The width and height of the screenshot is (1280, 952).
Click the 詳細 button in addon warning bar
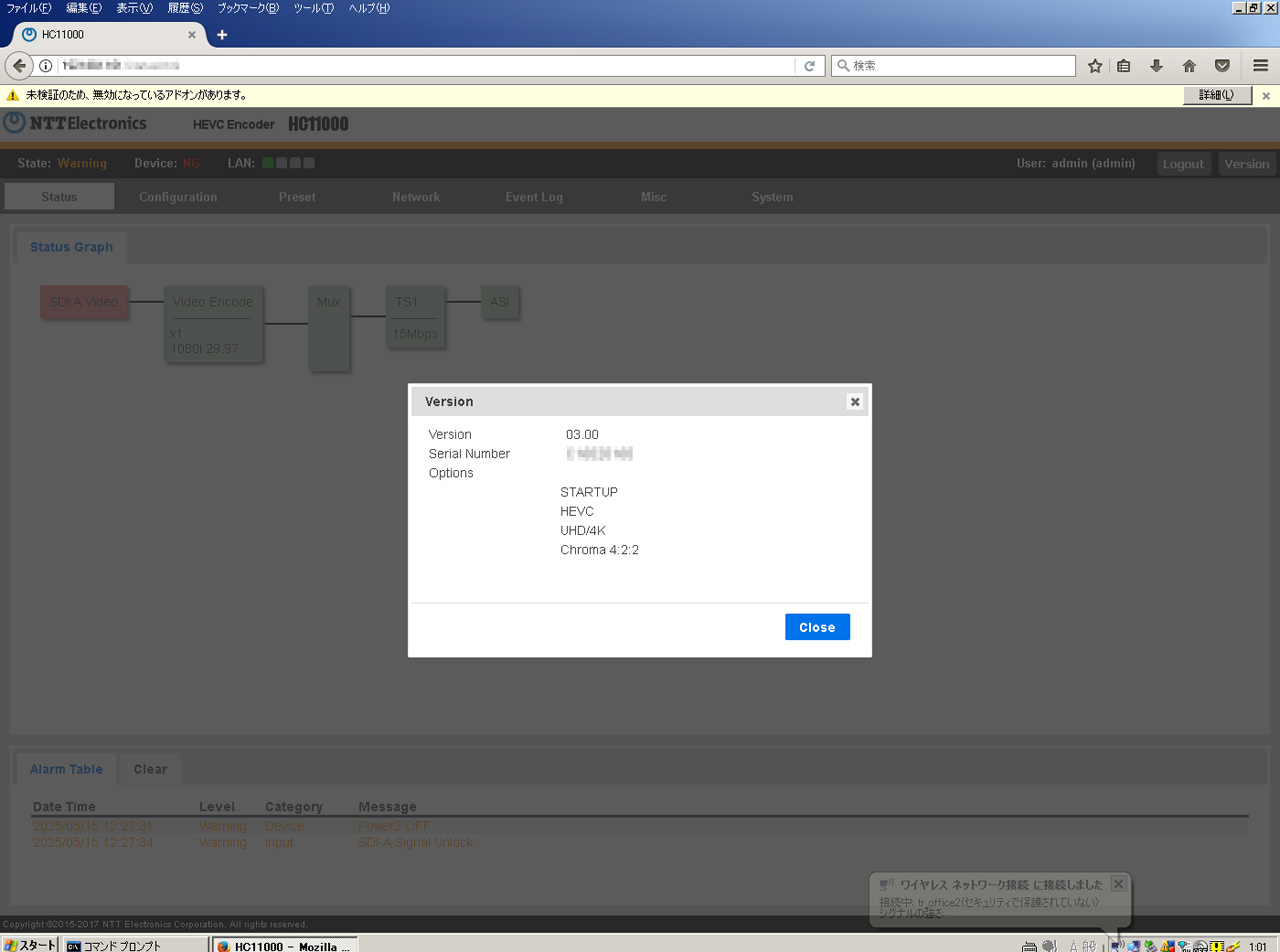pos(1218,96)
